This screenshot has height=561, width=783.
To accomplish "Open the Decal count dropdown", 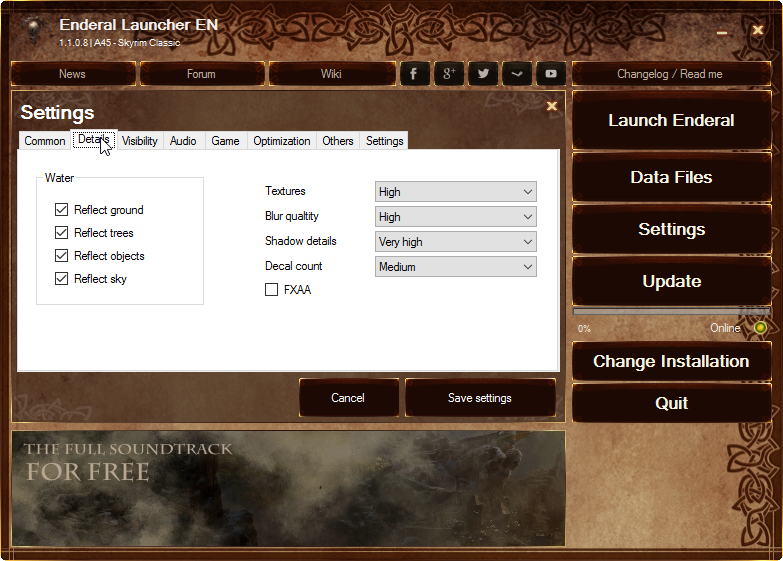I will [456, 267].
